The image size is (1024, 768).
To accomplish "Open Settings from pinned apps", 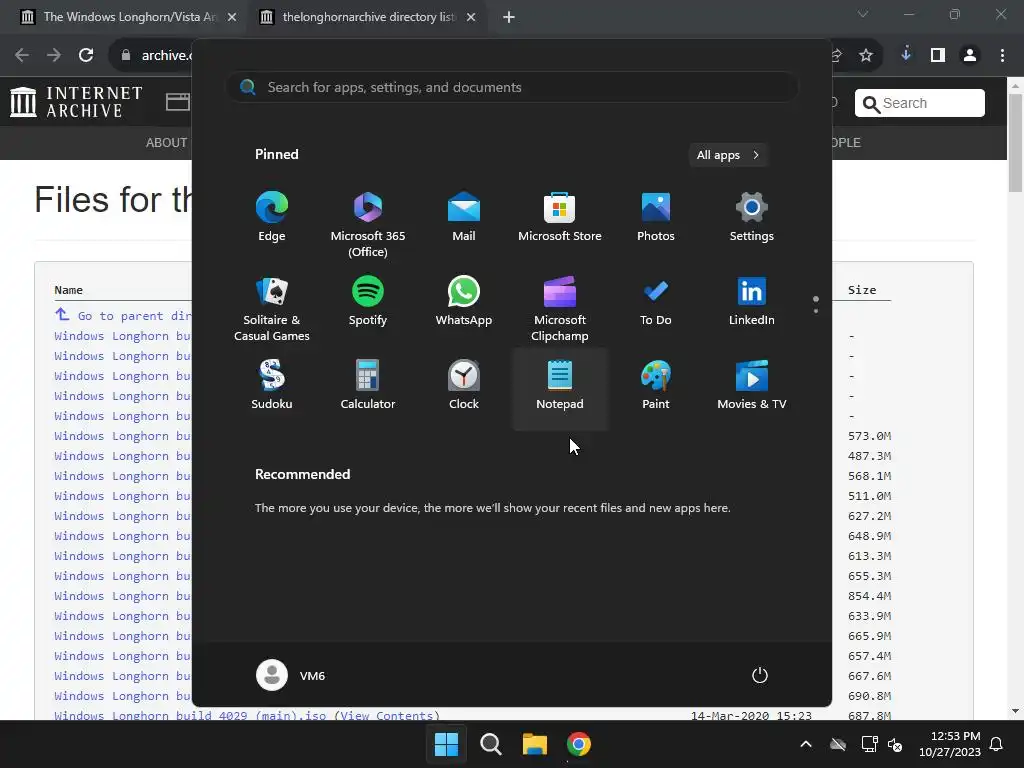I will tap(752, 217).
